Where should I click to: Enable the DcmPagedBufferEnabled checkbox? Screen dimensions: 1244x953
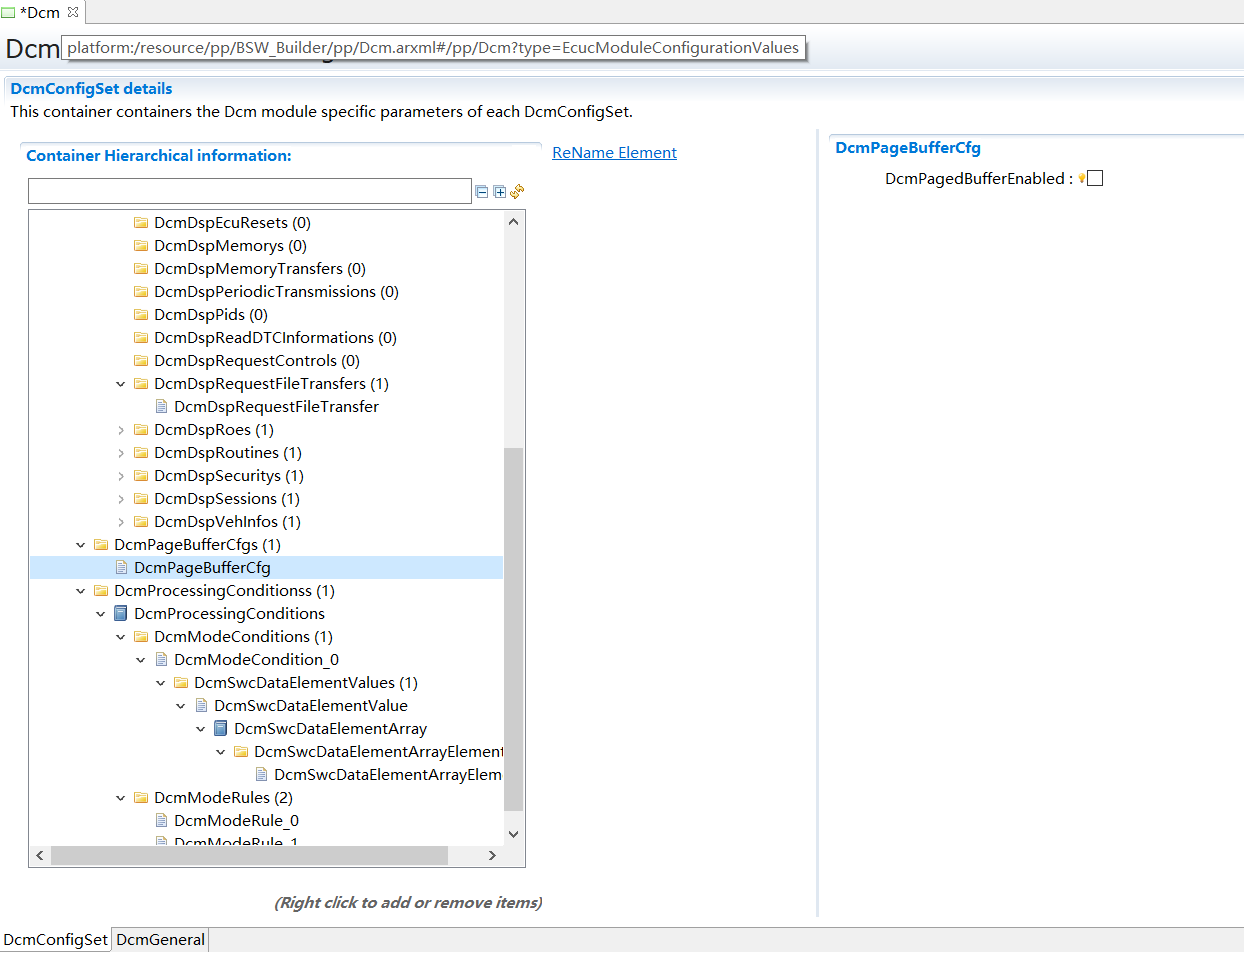click(1095, 178)
